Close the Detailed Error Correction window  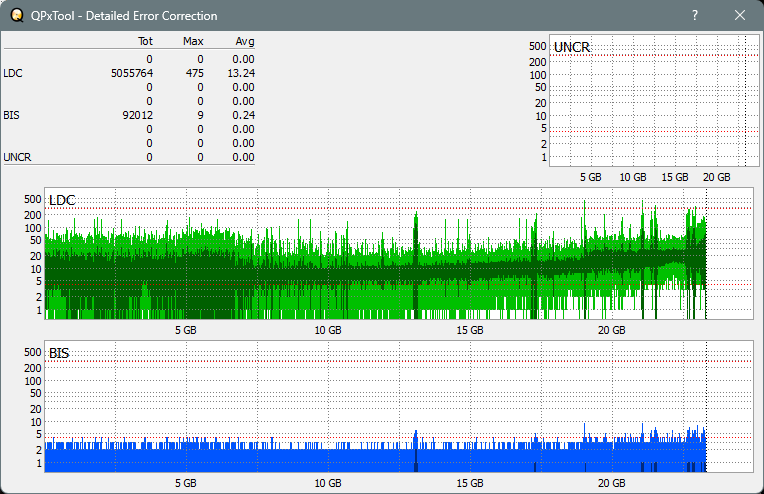coord(740,16)
